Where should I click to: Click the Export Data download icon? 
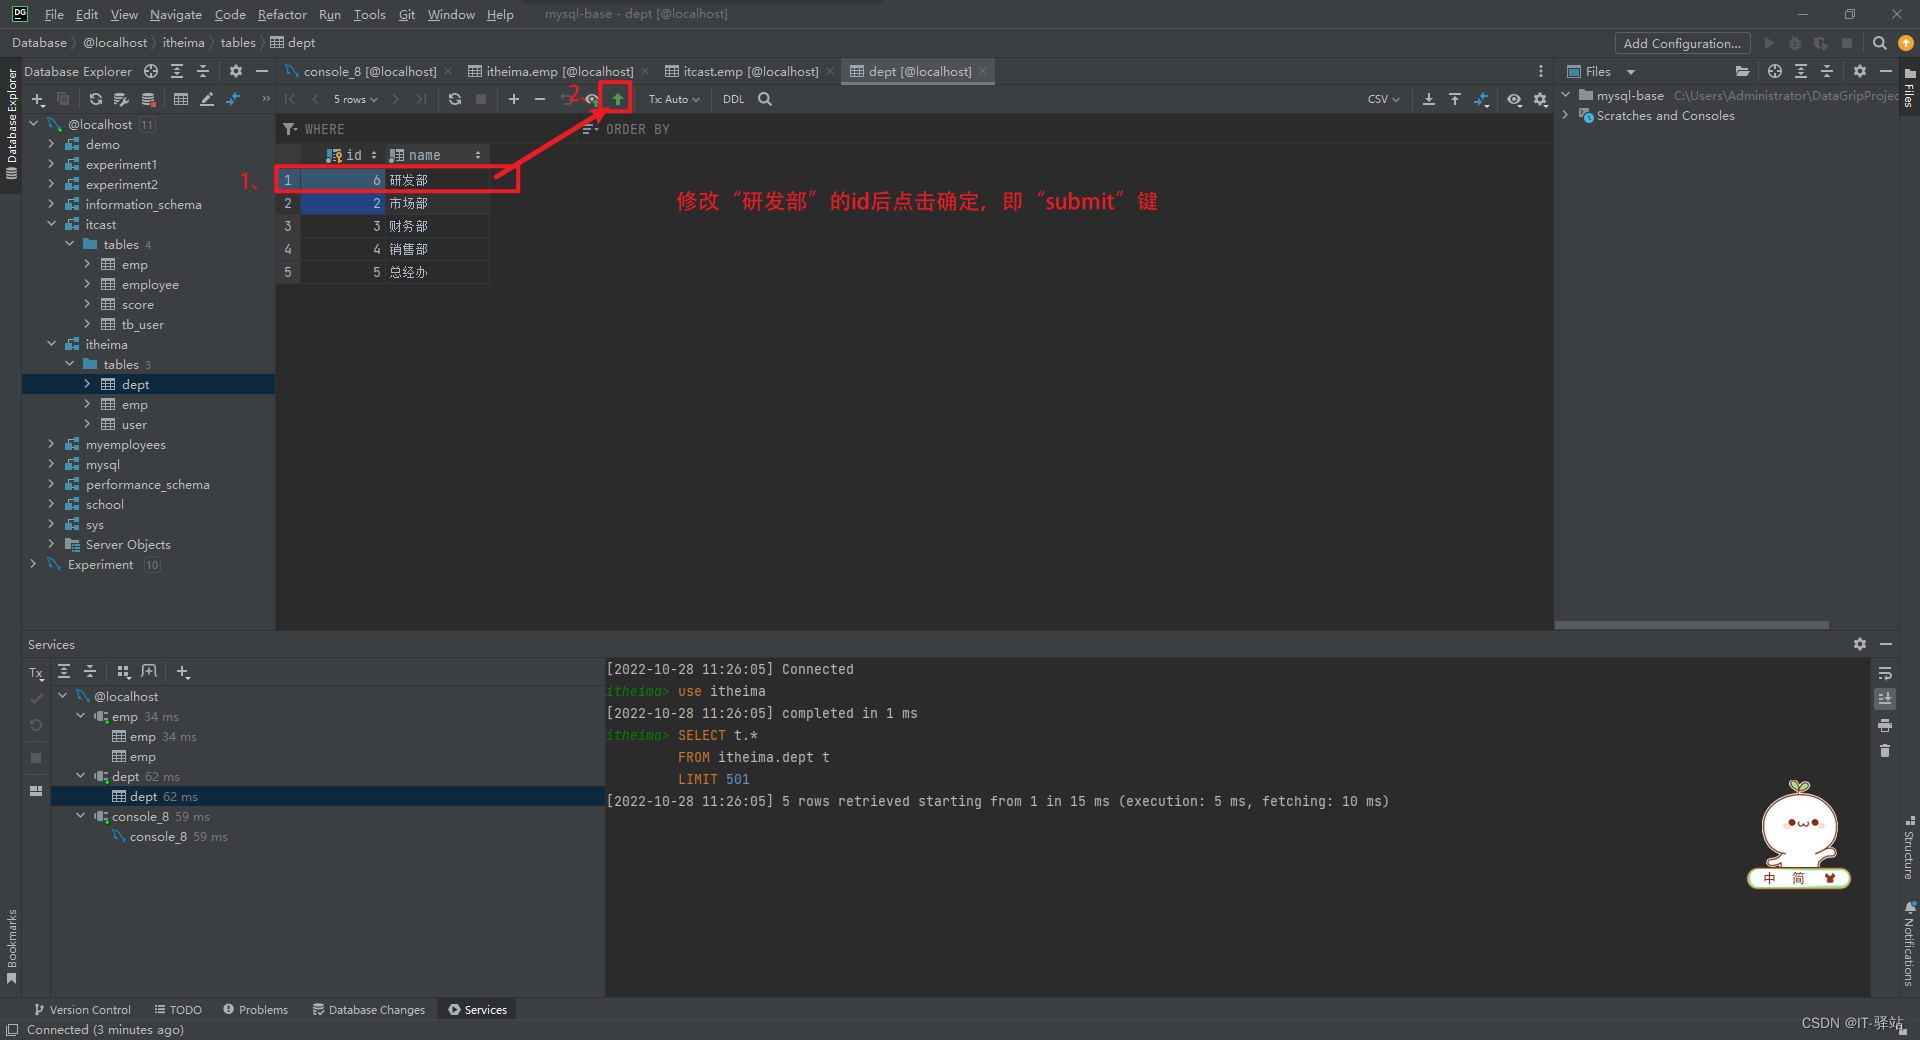click(x=1429, y=99)
